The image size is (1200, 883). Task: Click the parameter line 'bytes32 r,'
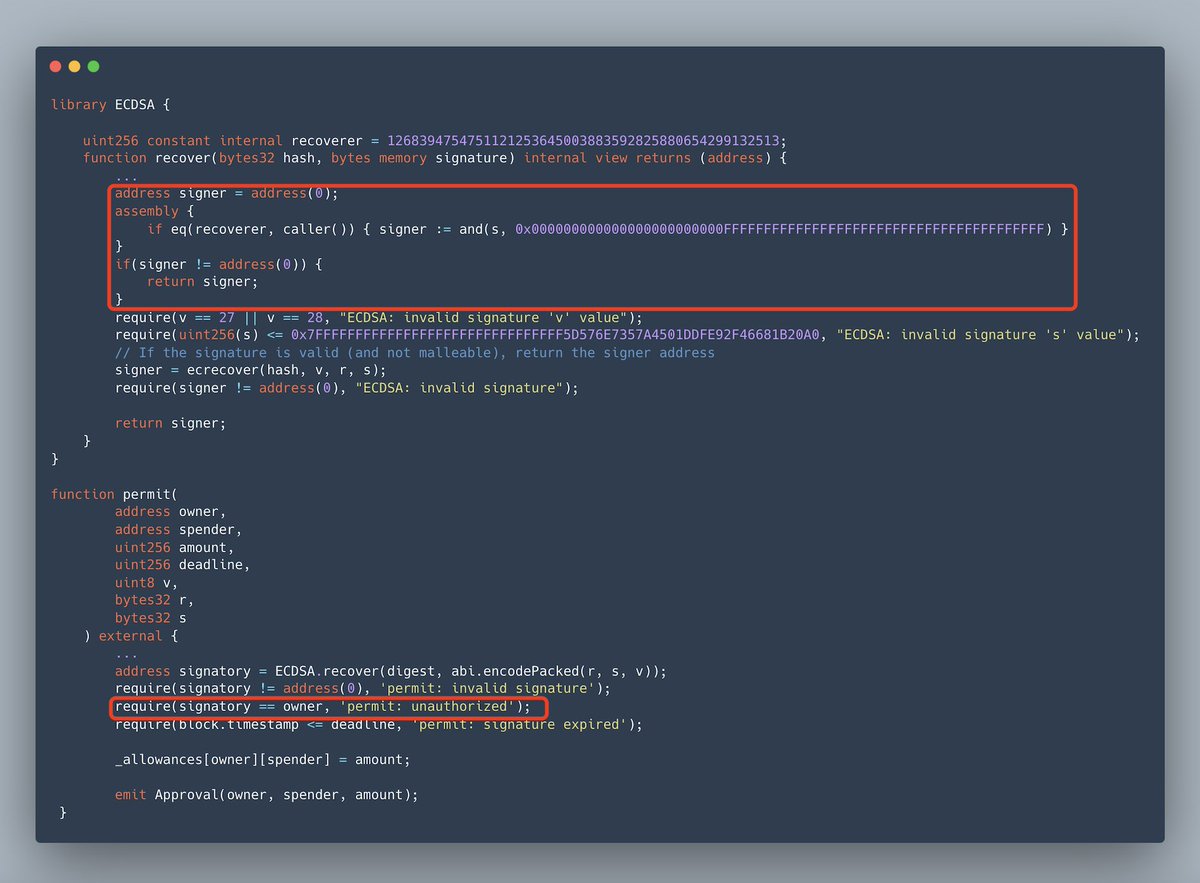[154, 601]
